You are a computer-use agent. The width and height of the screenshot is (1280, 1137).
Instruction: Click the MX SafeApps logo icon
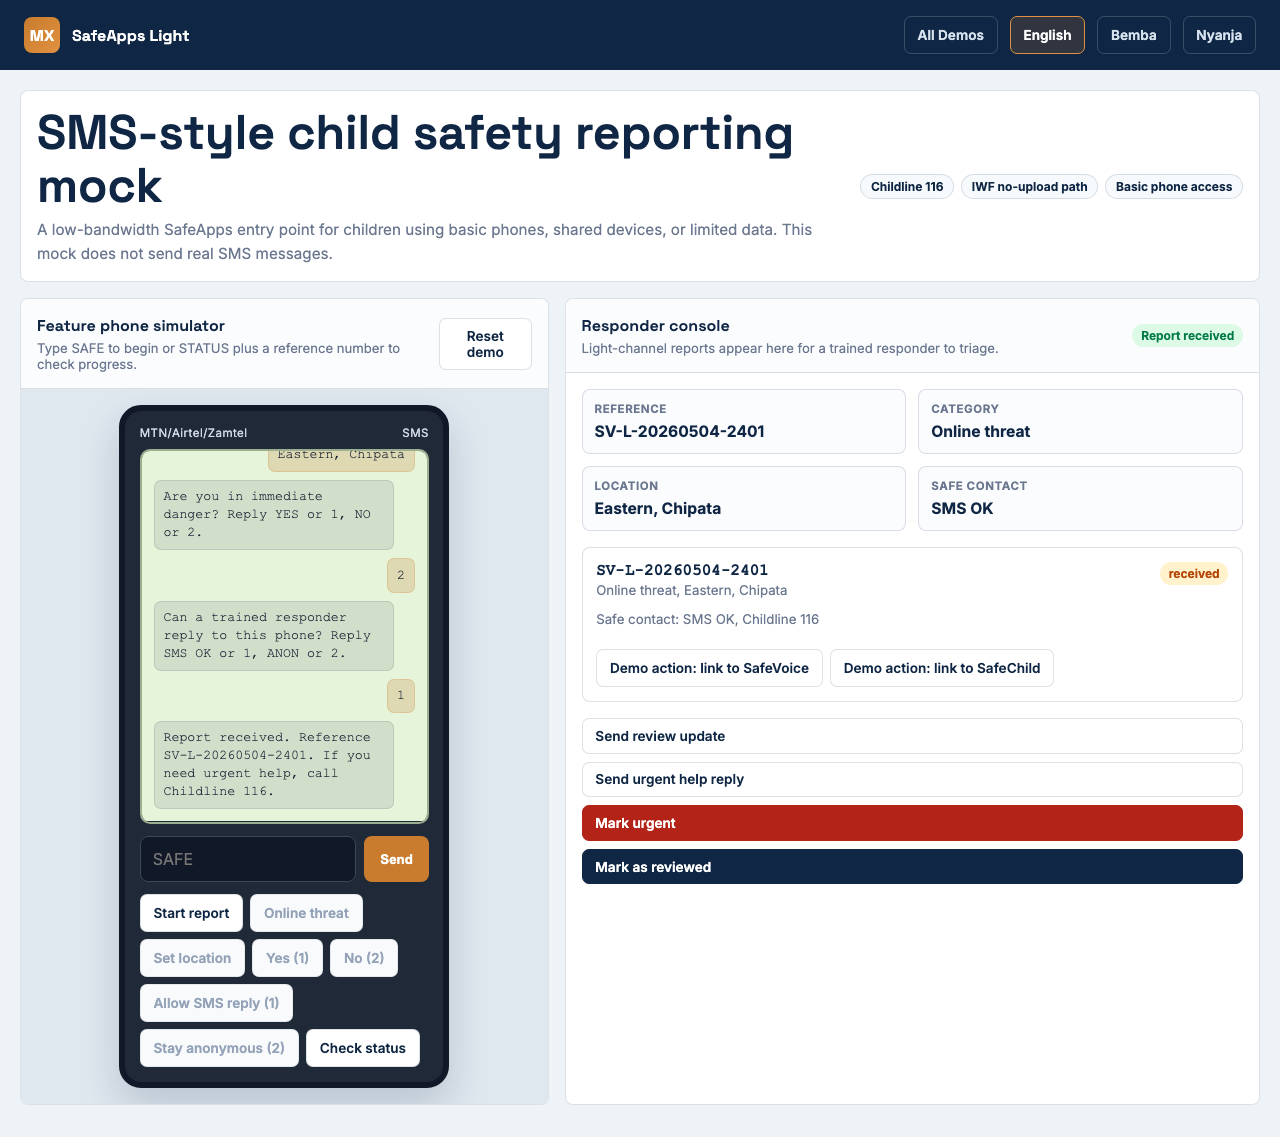coord(42,35)
